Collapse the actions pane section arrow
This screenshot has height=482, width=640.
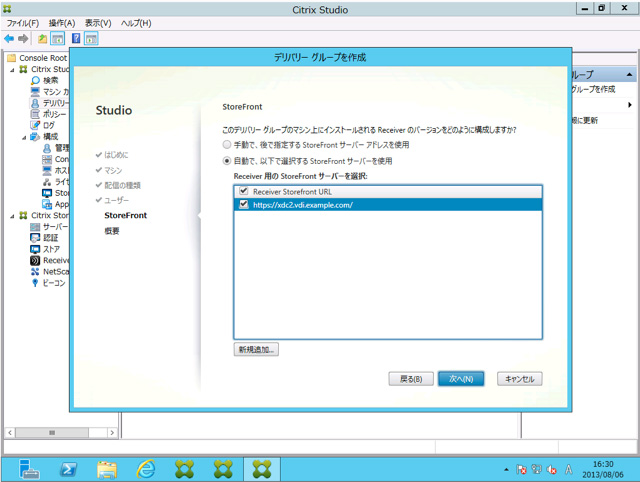point(629,75)
